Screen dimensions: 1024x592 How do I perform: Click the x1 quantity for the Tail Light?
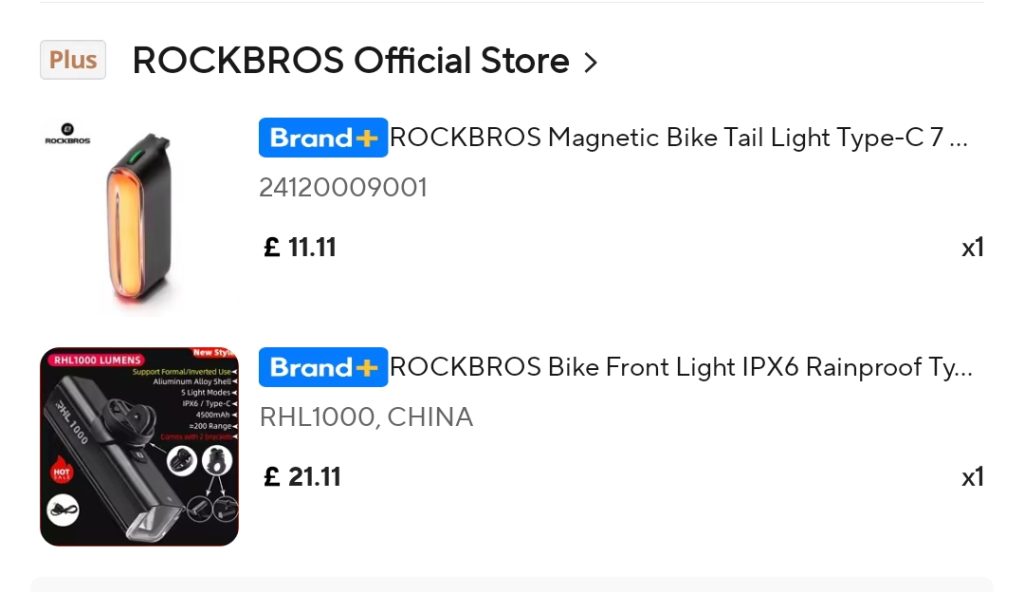tap(972, 247)
